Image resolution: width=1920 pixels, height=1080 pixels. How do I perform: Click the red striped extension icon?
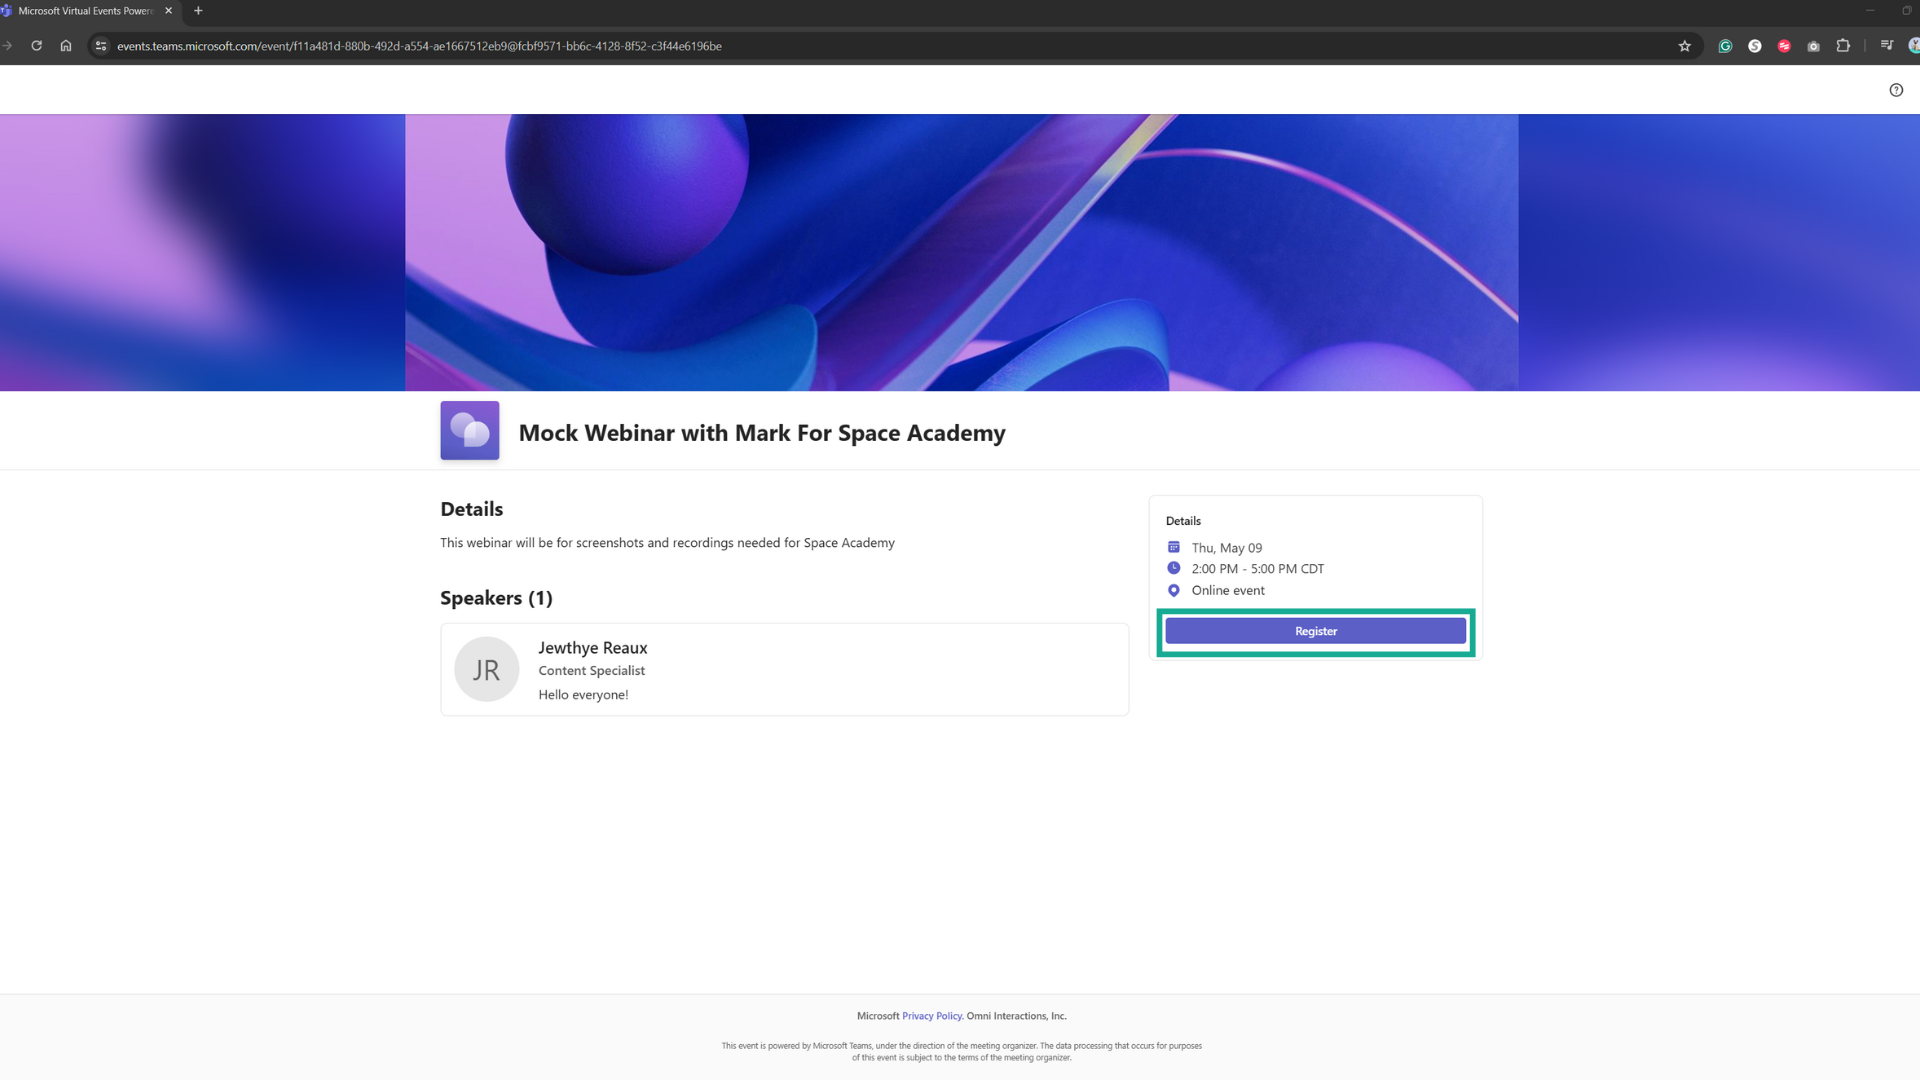(x=1784, y=46)
